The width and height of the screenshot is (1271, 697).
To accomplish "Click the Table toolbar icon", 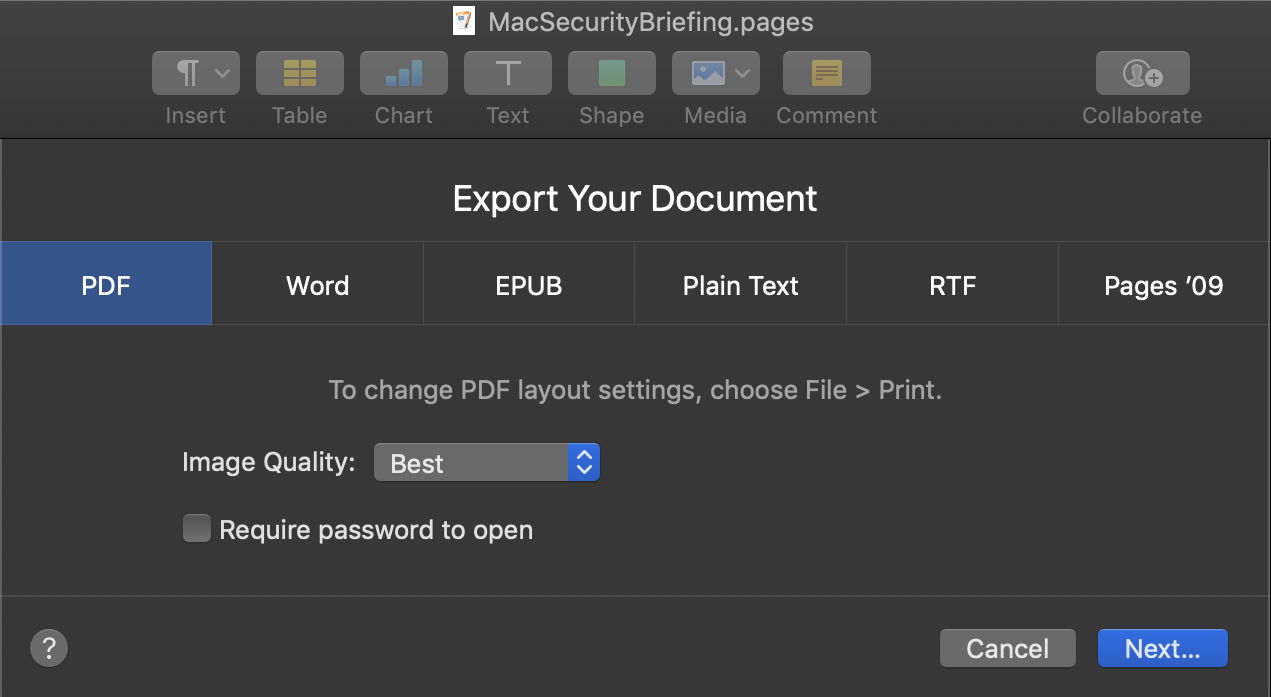I will click(300, 73).
